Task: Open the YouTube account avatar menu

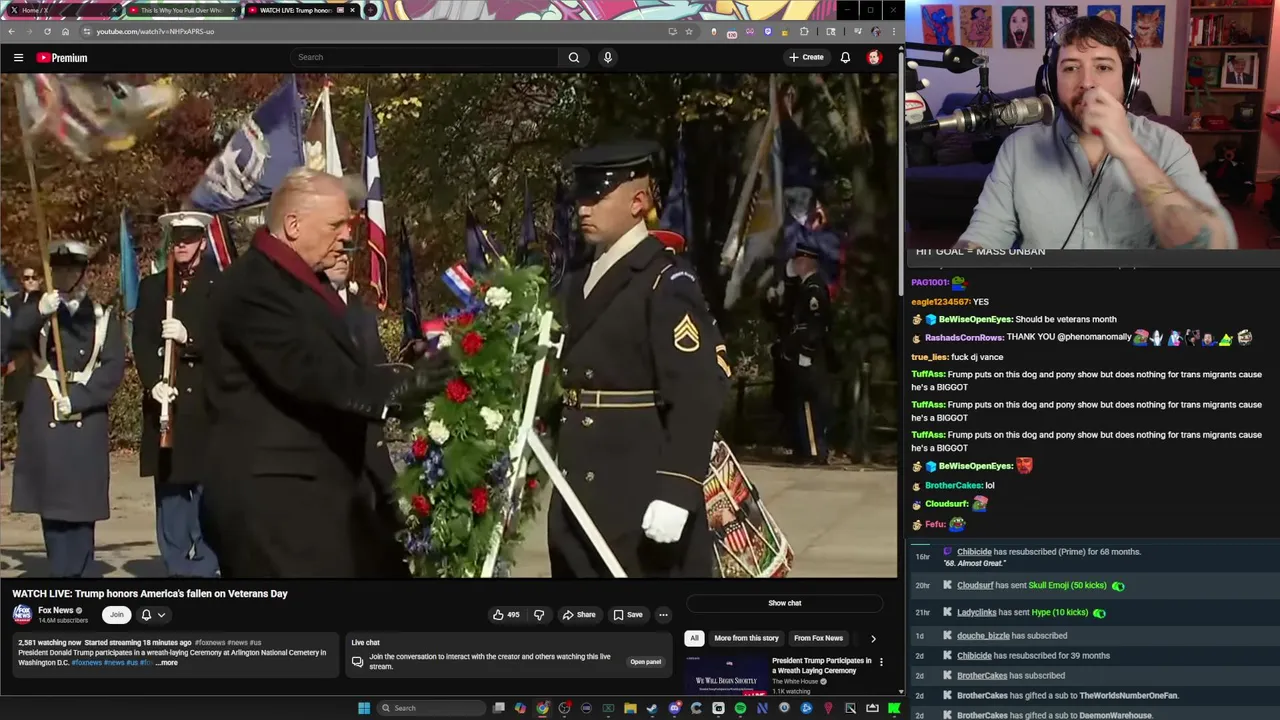Action: tap(874, 57)
